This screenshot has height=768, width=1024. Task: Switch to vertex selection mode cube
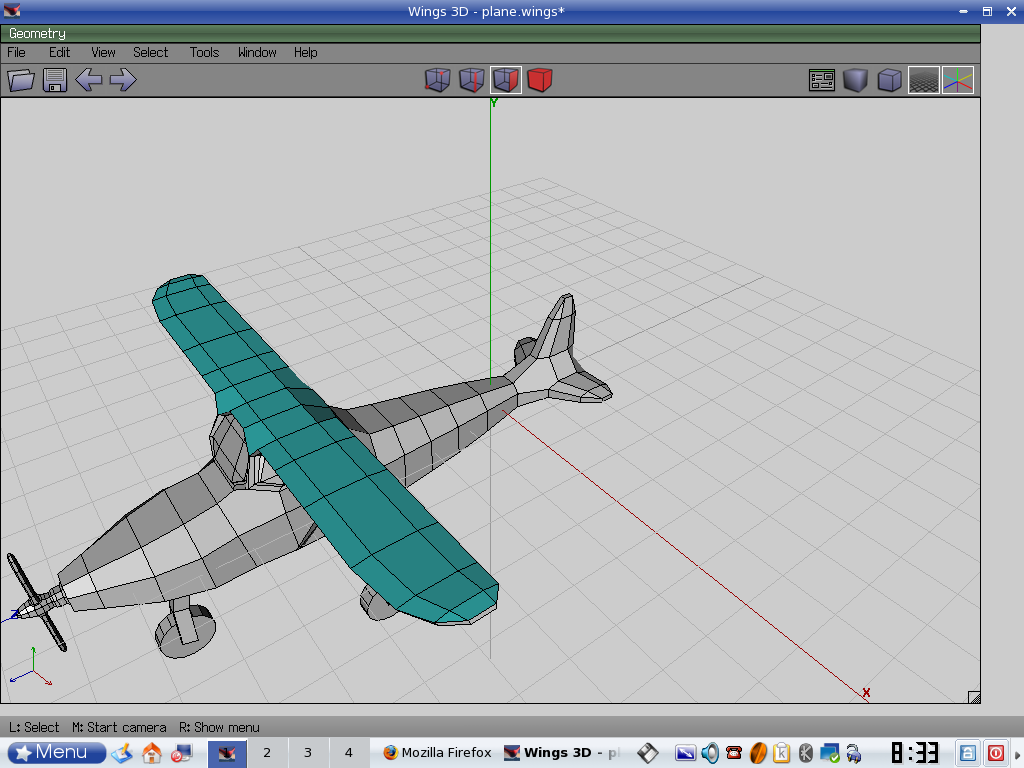(x=437, y=80)
